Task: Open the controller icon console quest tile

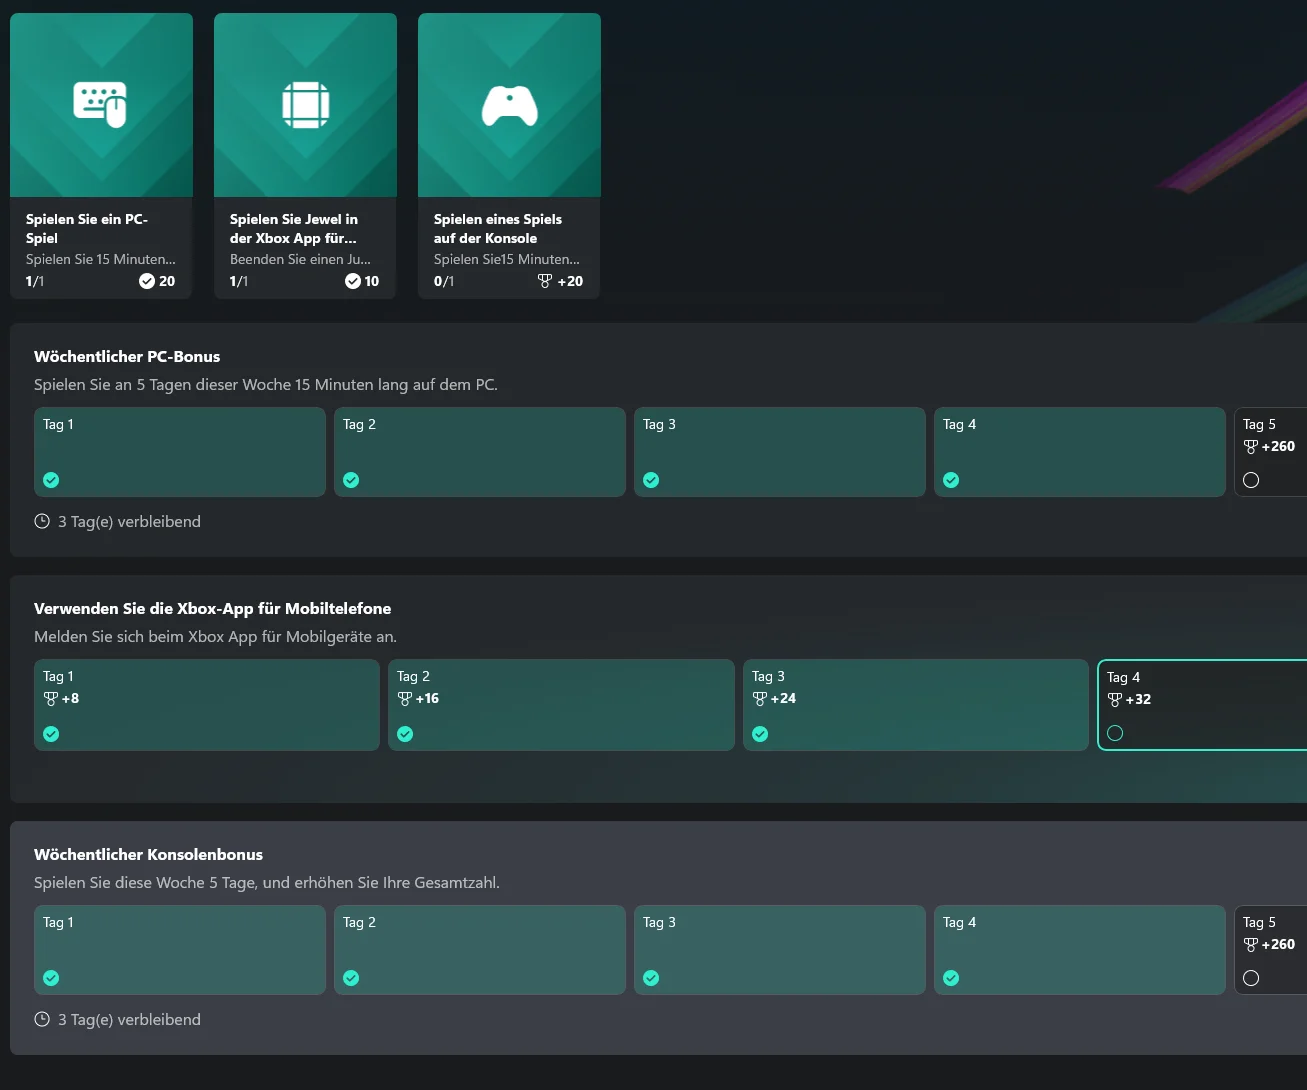Action: (509, 155)
